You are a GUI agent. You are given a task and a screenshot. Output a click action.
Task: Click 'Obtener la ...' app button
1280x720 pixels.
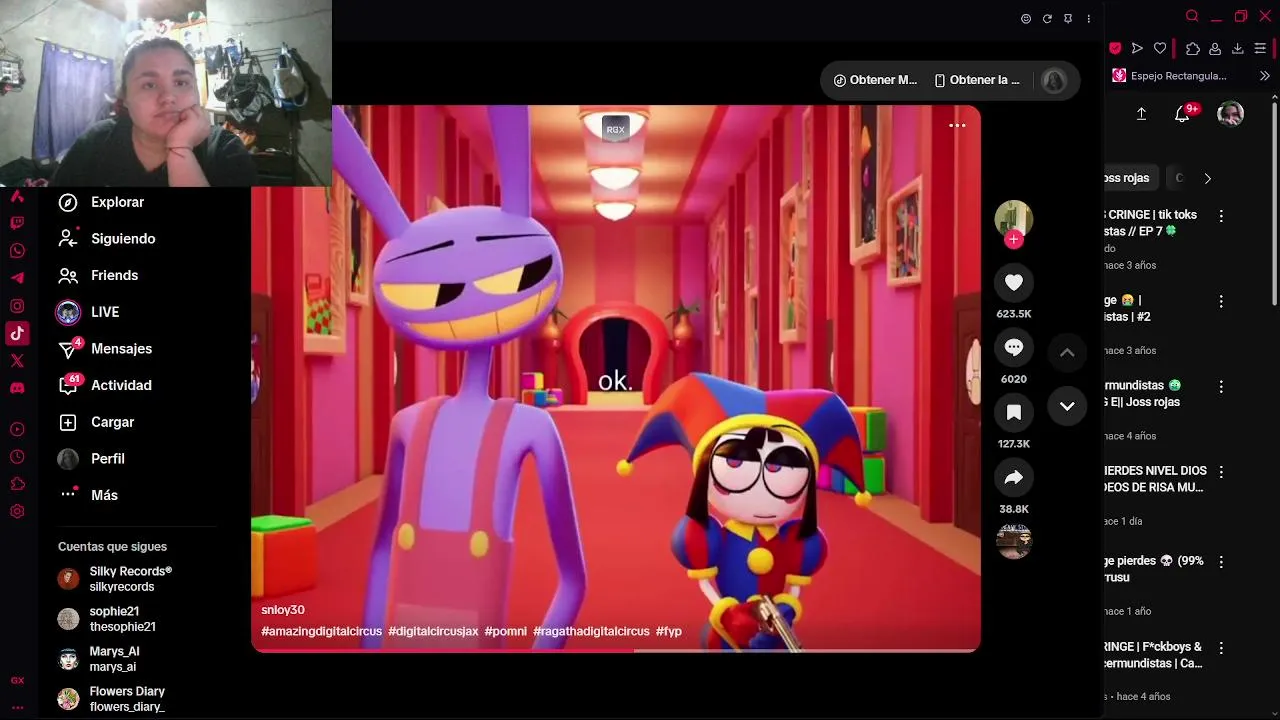977,80
